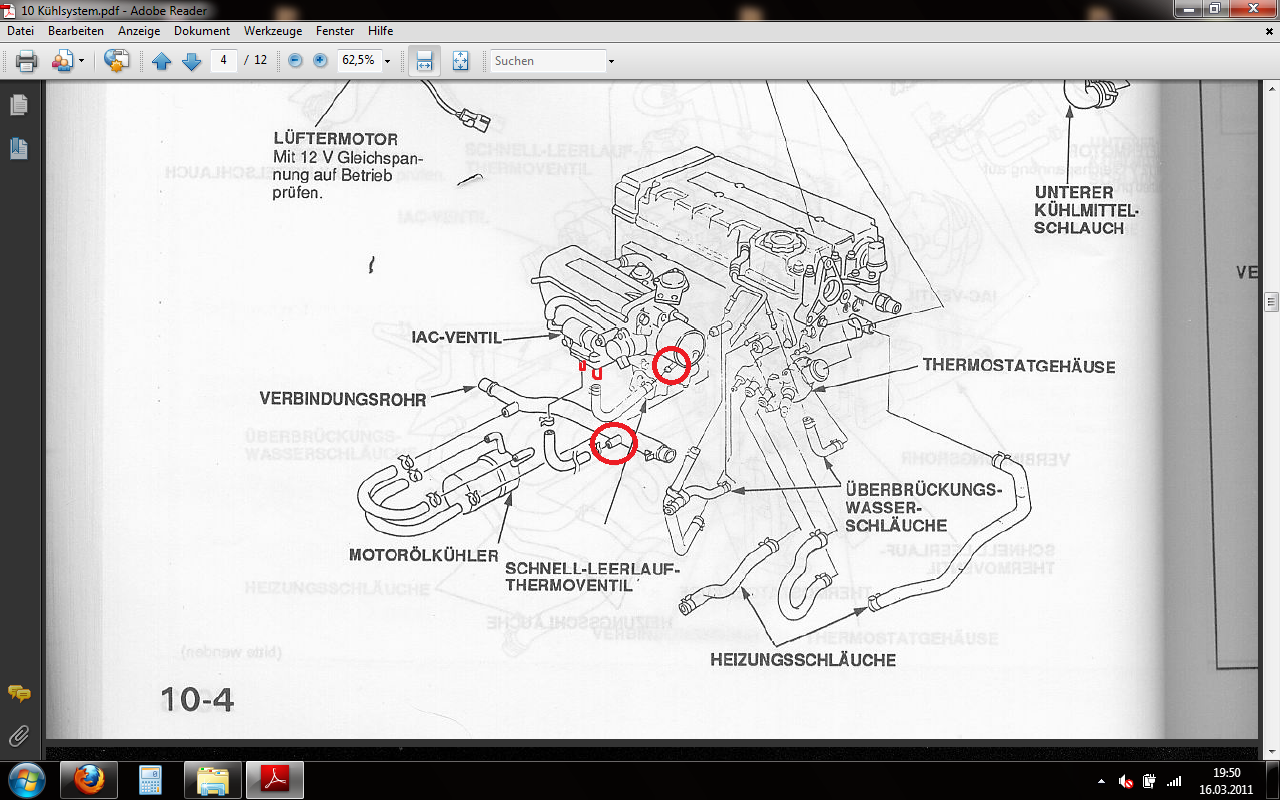The image size is (1280, 800).
Task: Click the Windows Start button
Action: 25,780
